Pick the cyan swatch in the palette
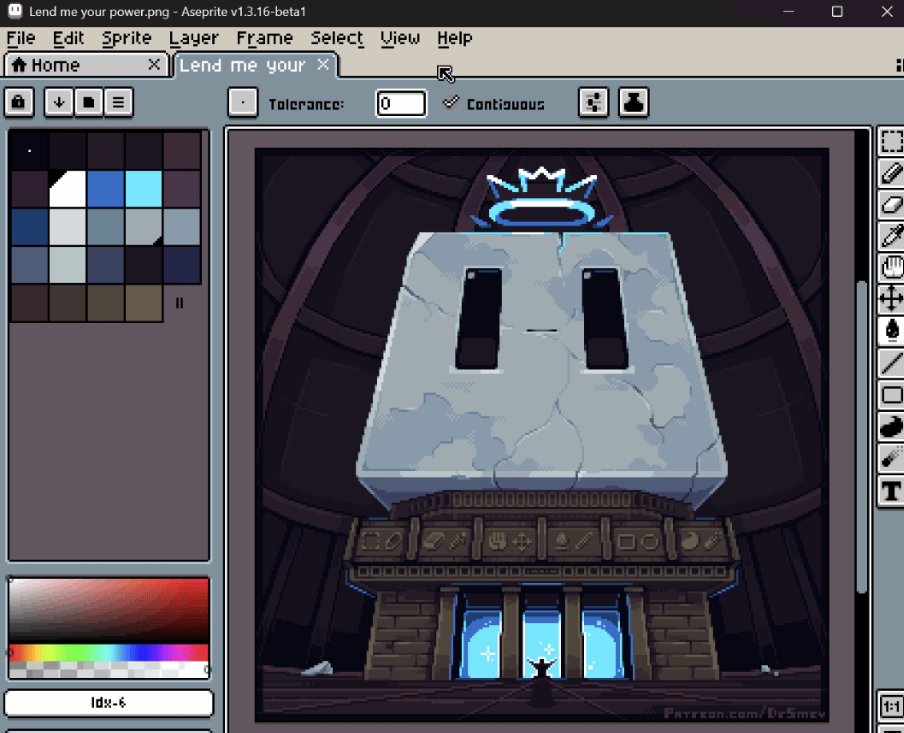 [144, 189]
